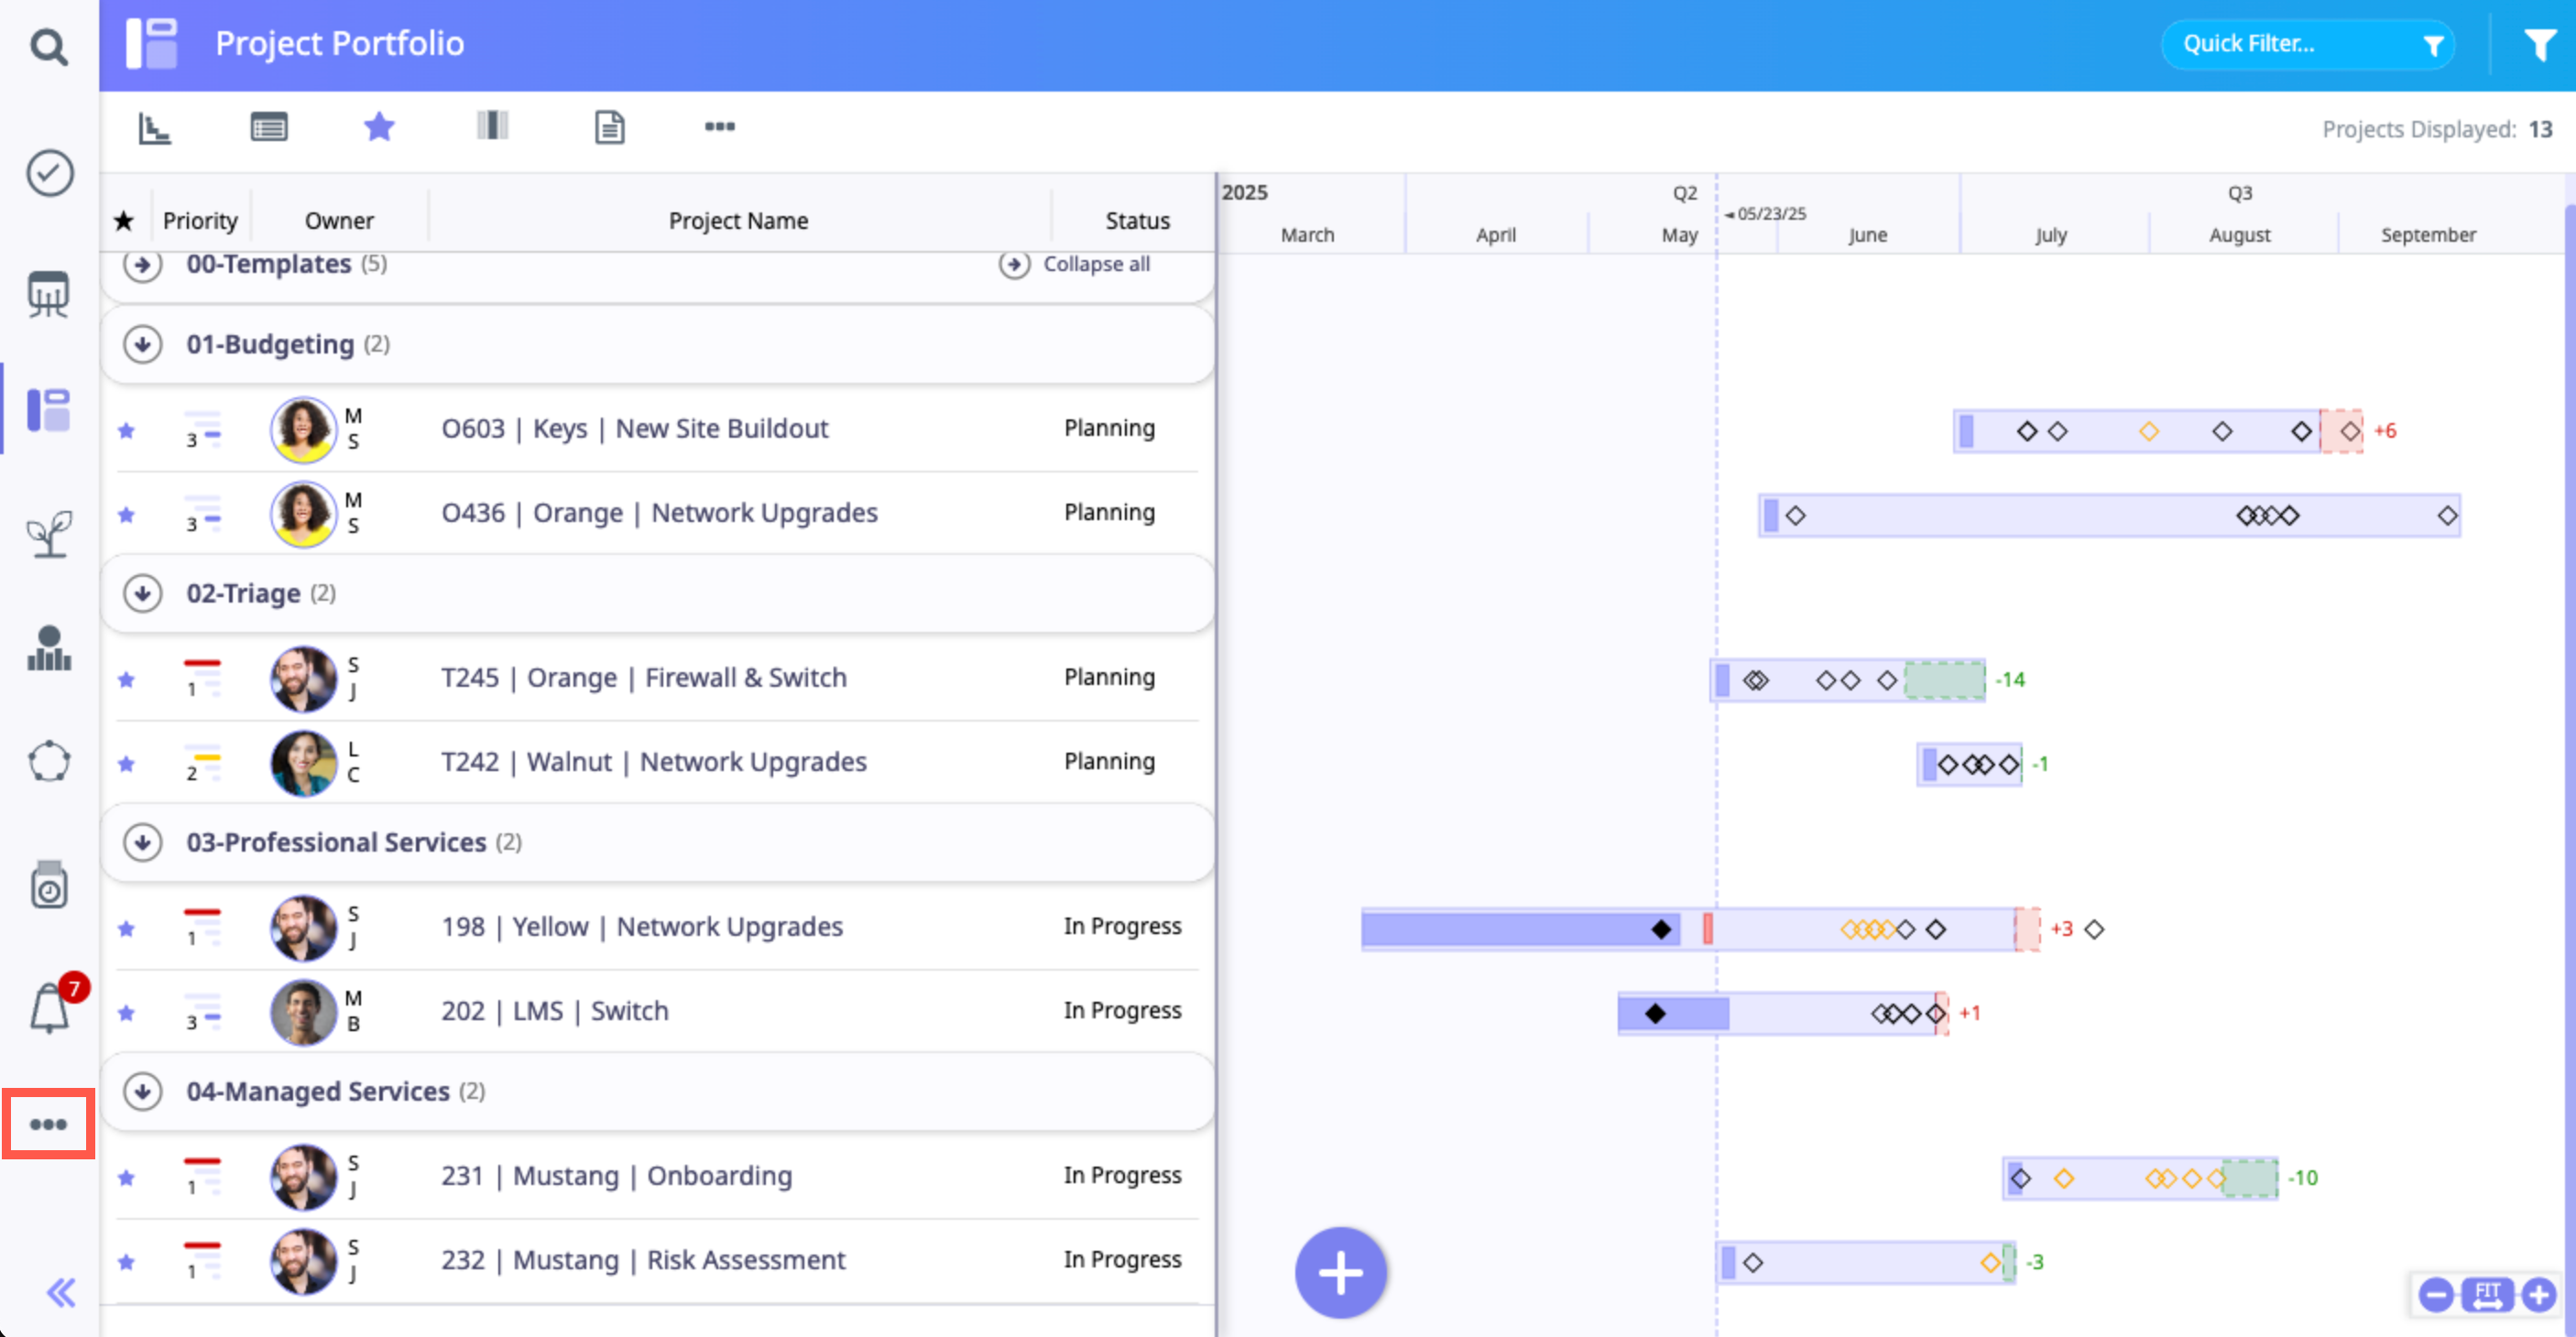Toggle the star for O603 Keys New Site Buildout

coord(126,431)
